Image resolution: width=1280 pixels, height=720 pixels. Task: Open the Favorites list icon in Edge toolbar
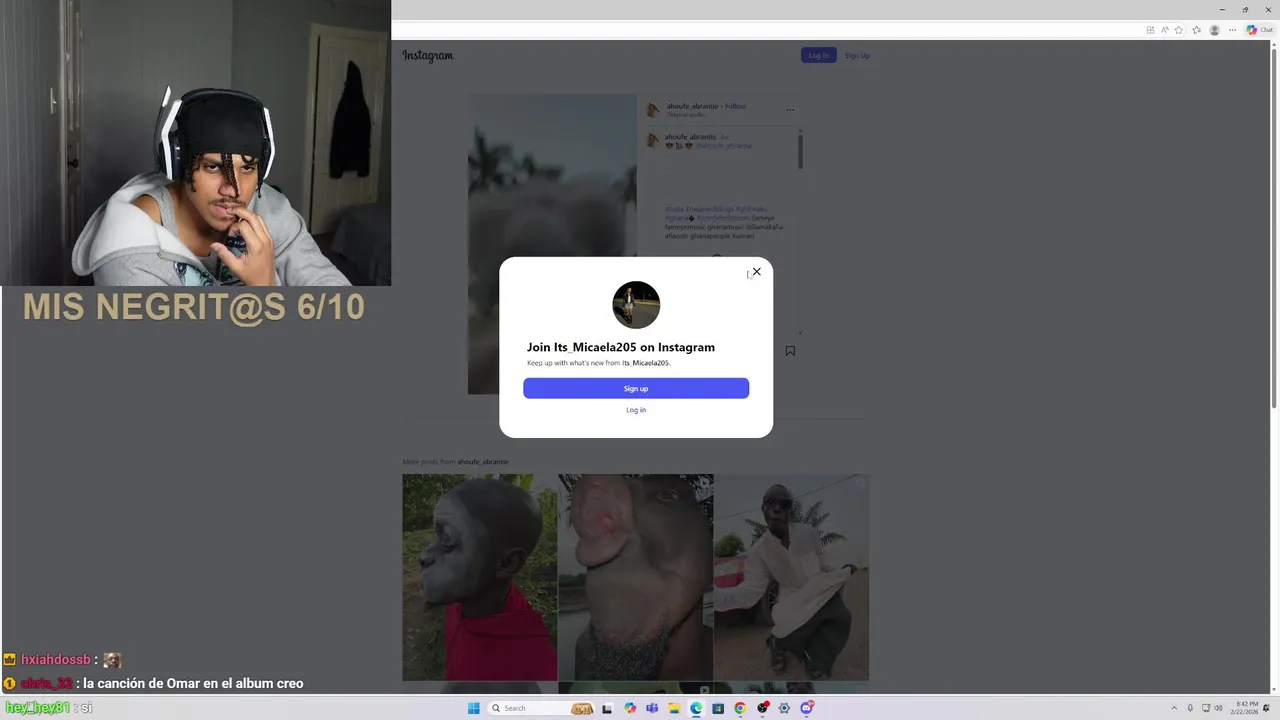pos(1197,30)
